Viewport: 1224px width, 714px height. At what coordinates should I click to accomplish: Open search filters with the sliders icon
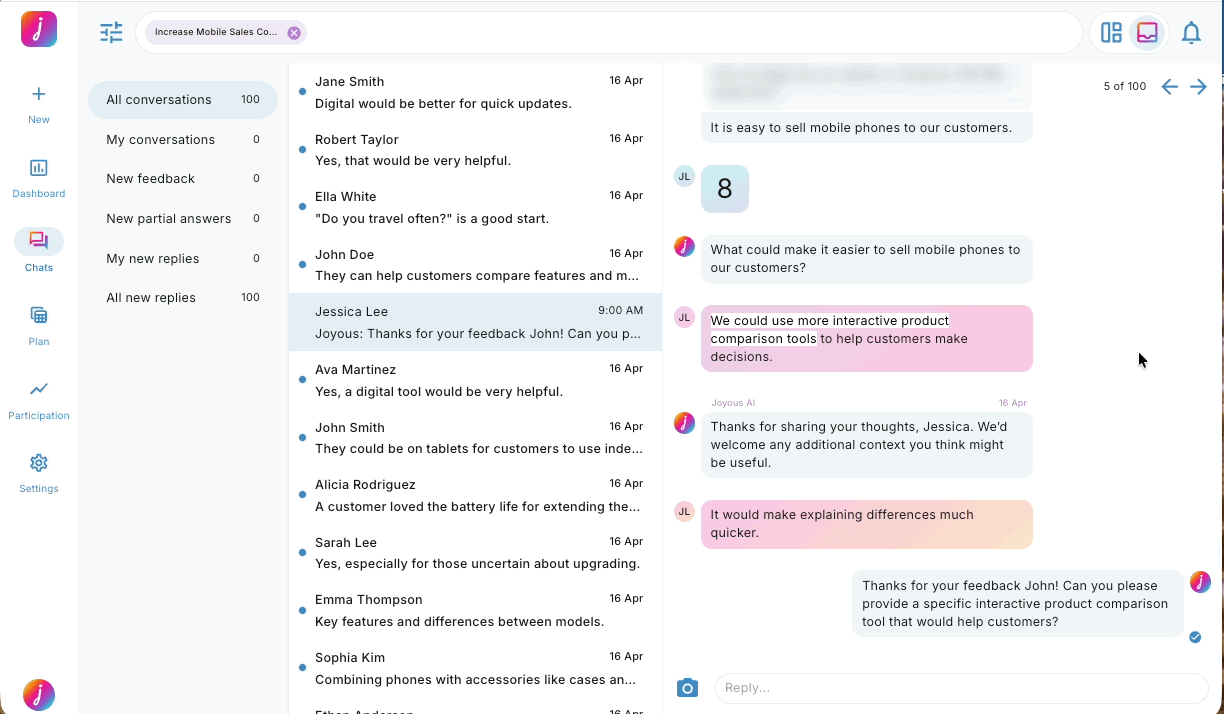[x=111, y=32]
